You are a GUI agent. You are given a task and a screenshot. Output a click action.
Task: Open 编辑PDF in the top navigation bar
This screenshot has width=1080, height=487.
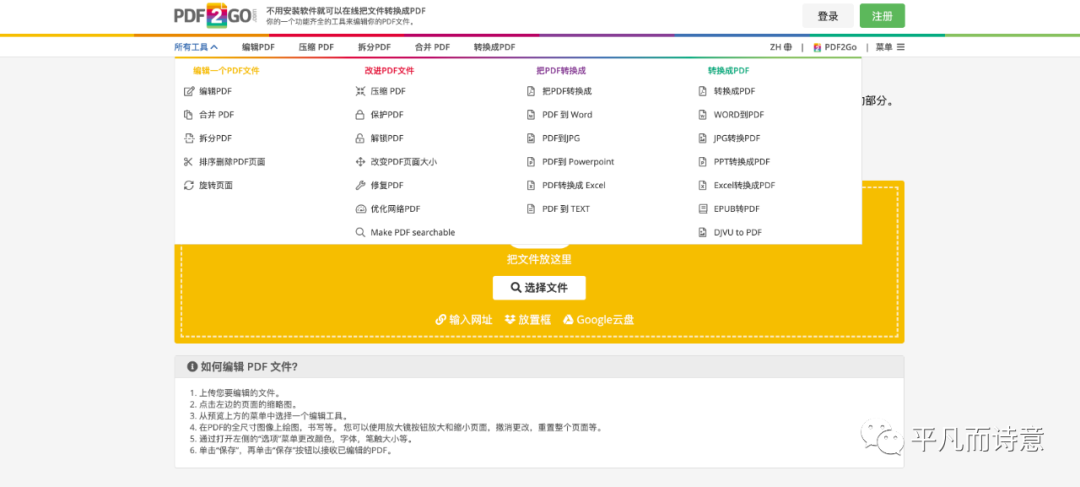point(258,47)
